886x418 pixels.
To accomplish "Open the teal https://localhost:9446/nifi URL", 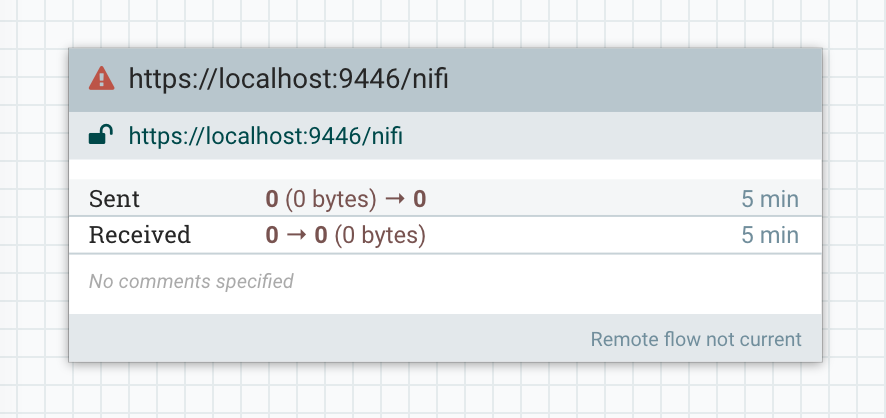I will [266, 136].
